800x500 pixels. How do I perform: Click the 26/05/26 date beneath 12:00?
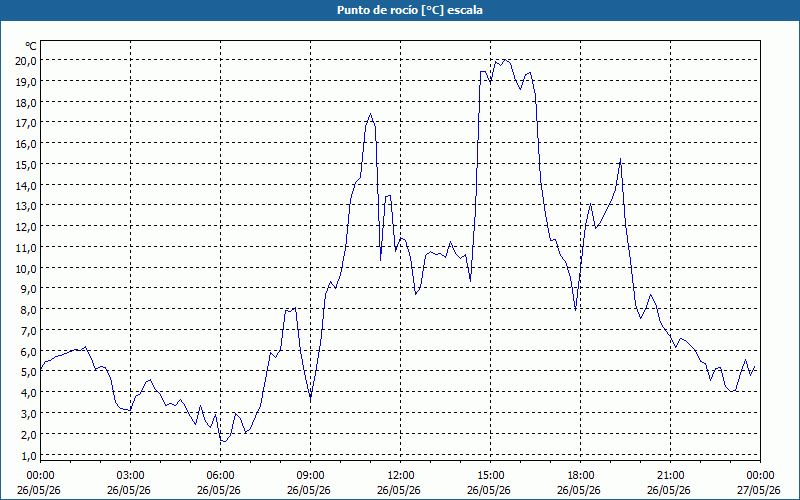click(399, 490)
